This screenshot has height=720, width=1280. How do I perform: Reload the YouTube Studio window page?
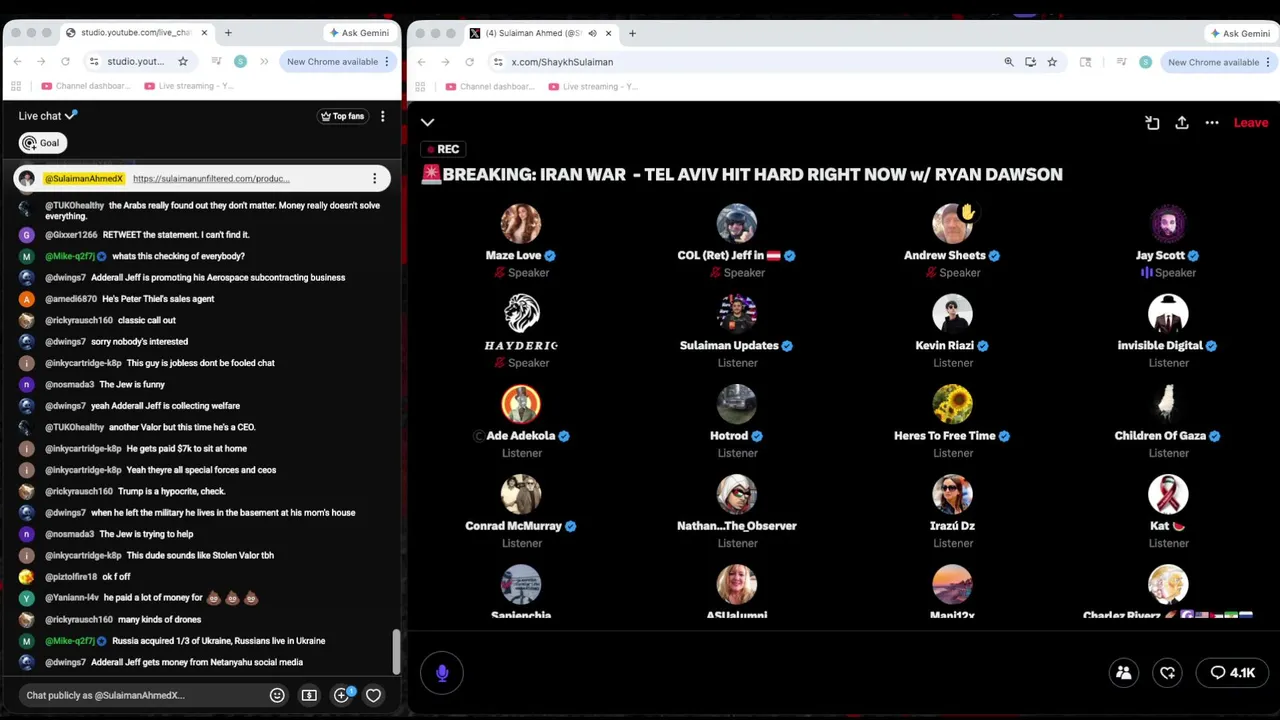pos(66,61)
